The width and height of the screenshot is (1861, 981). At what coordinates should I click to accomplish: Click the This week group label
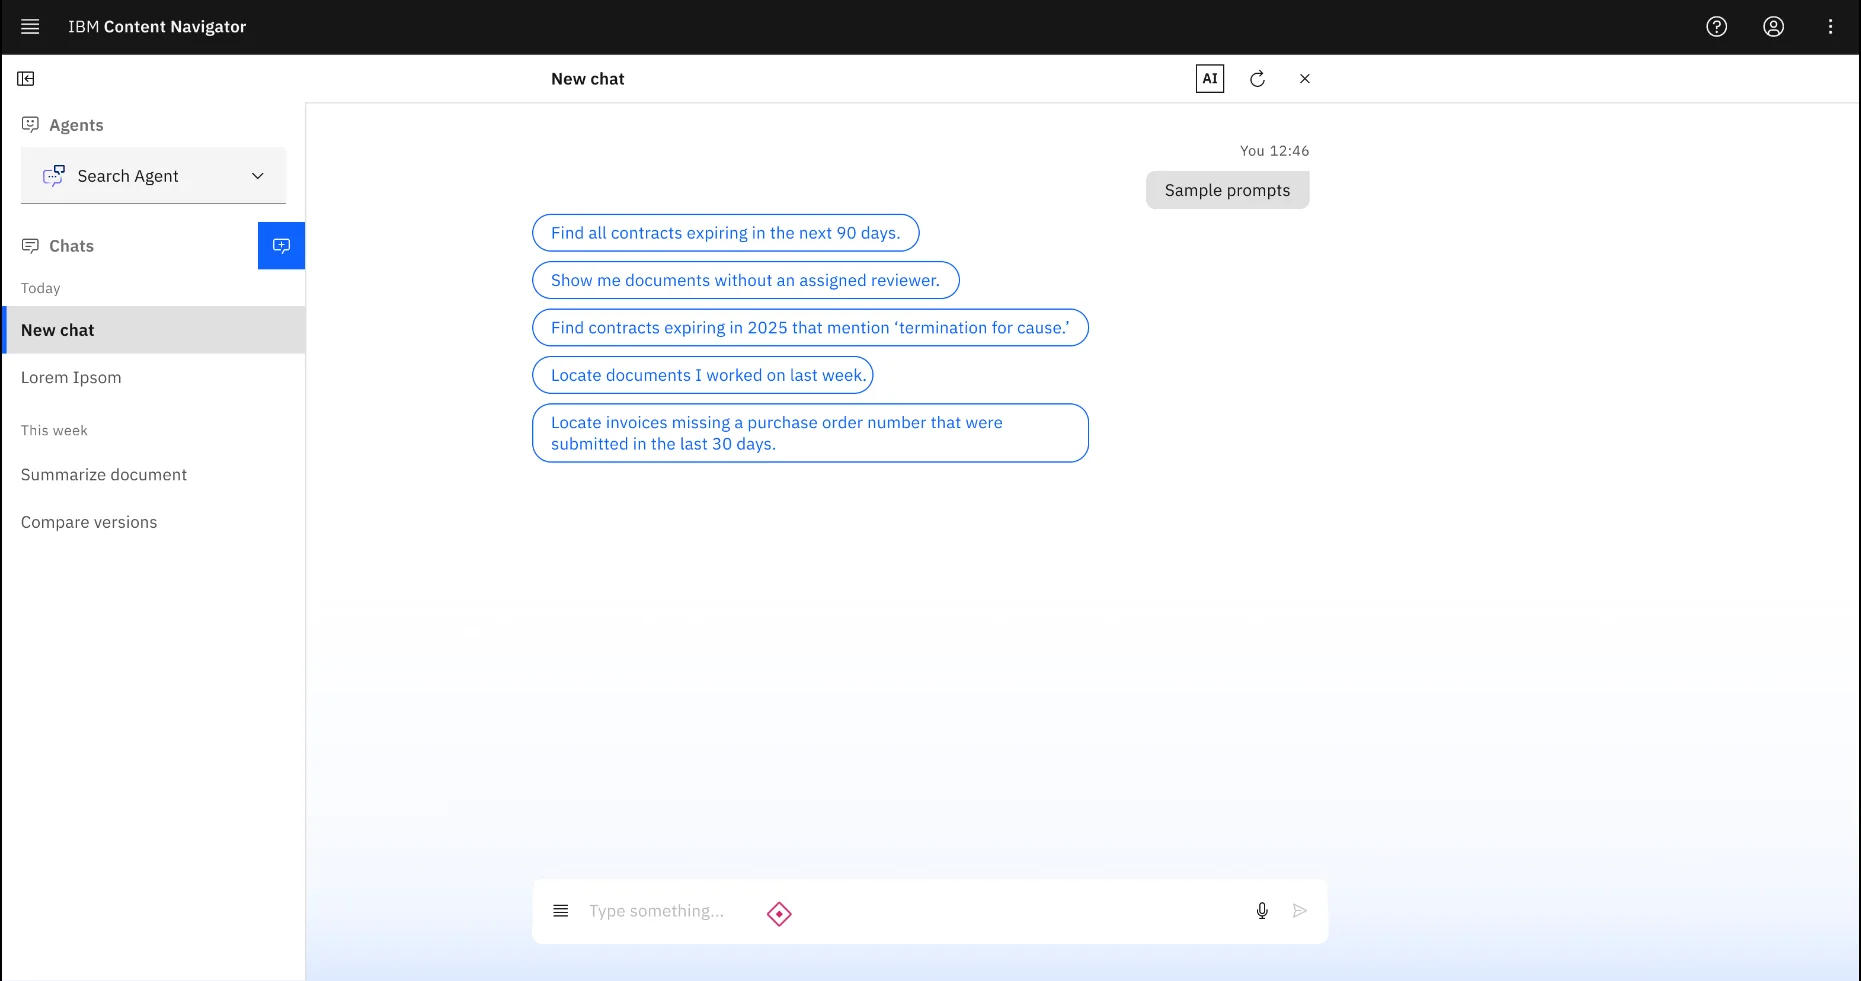pos(54,430)
